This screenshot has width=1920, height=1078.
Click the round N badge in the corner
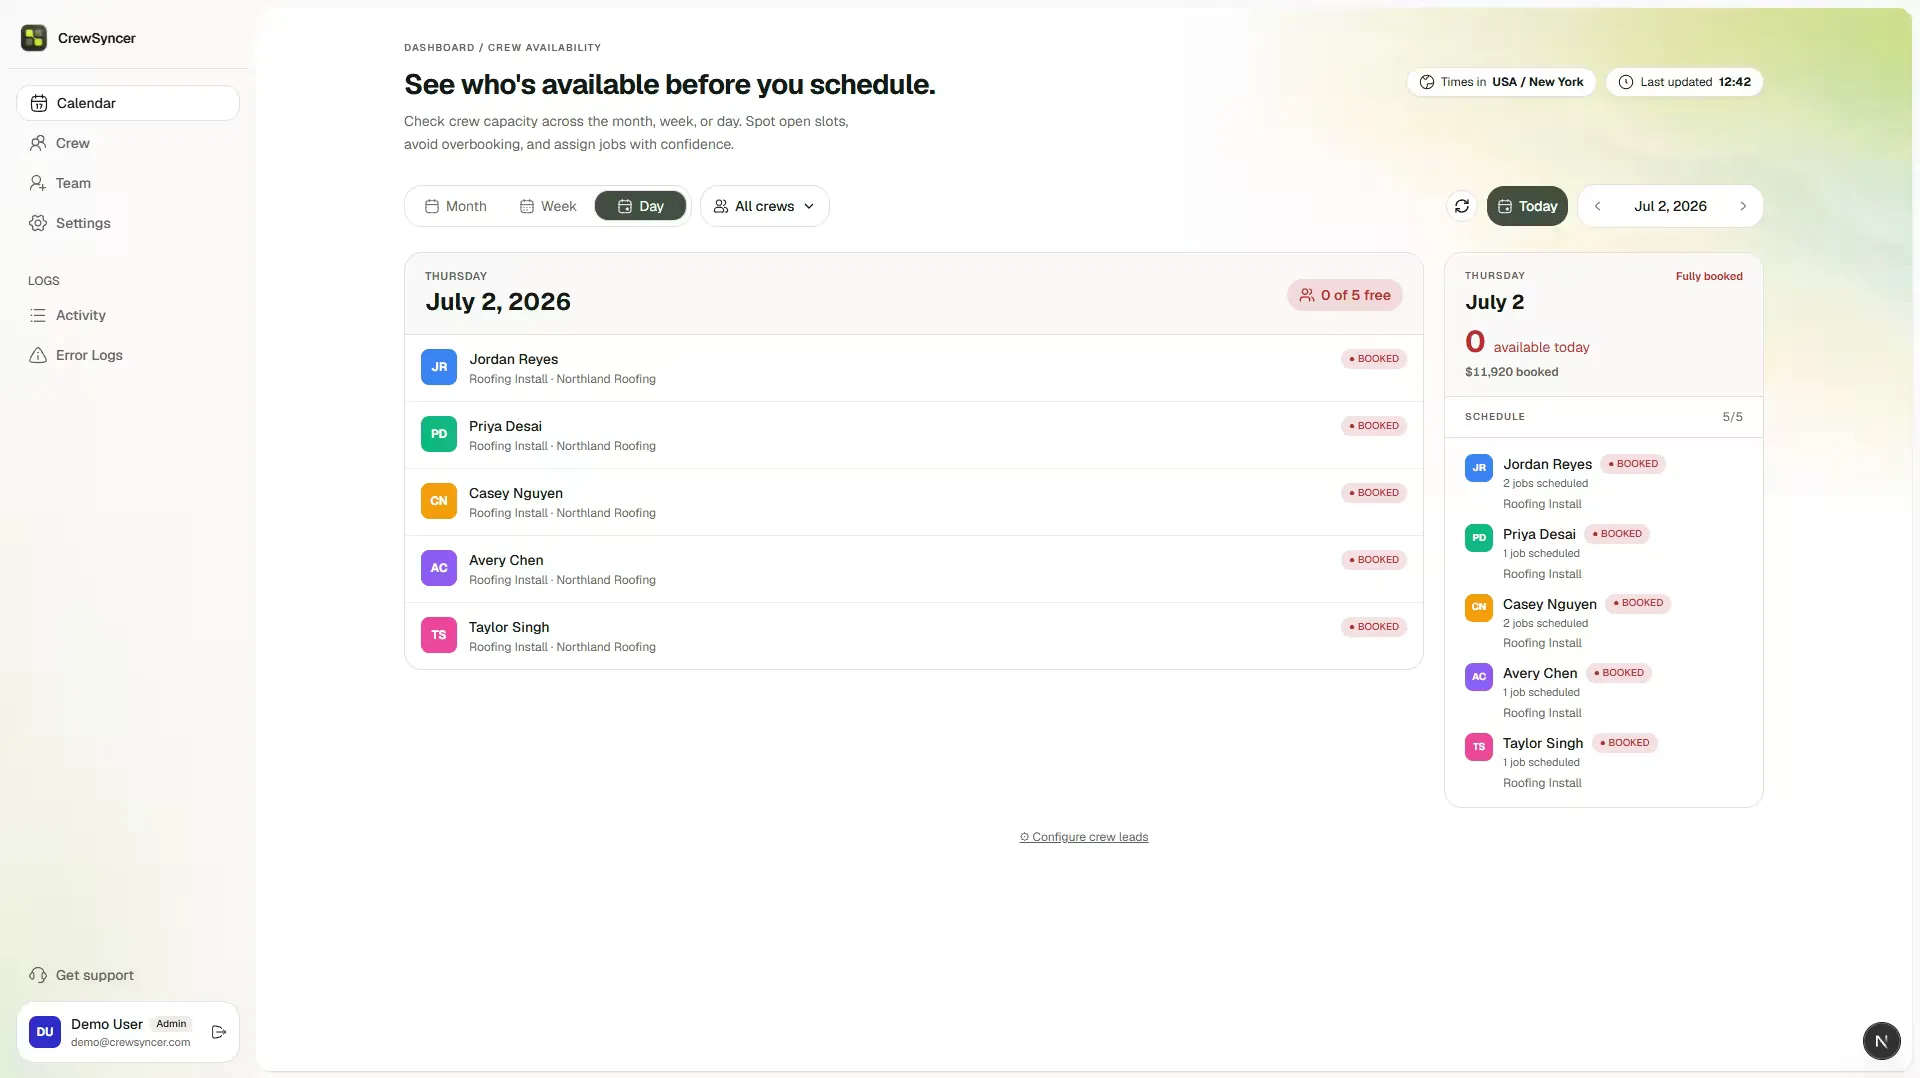click(x=1881, y=1041)
